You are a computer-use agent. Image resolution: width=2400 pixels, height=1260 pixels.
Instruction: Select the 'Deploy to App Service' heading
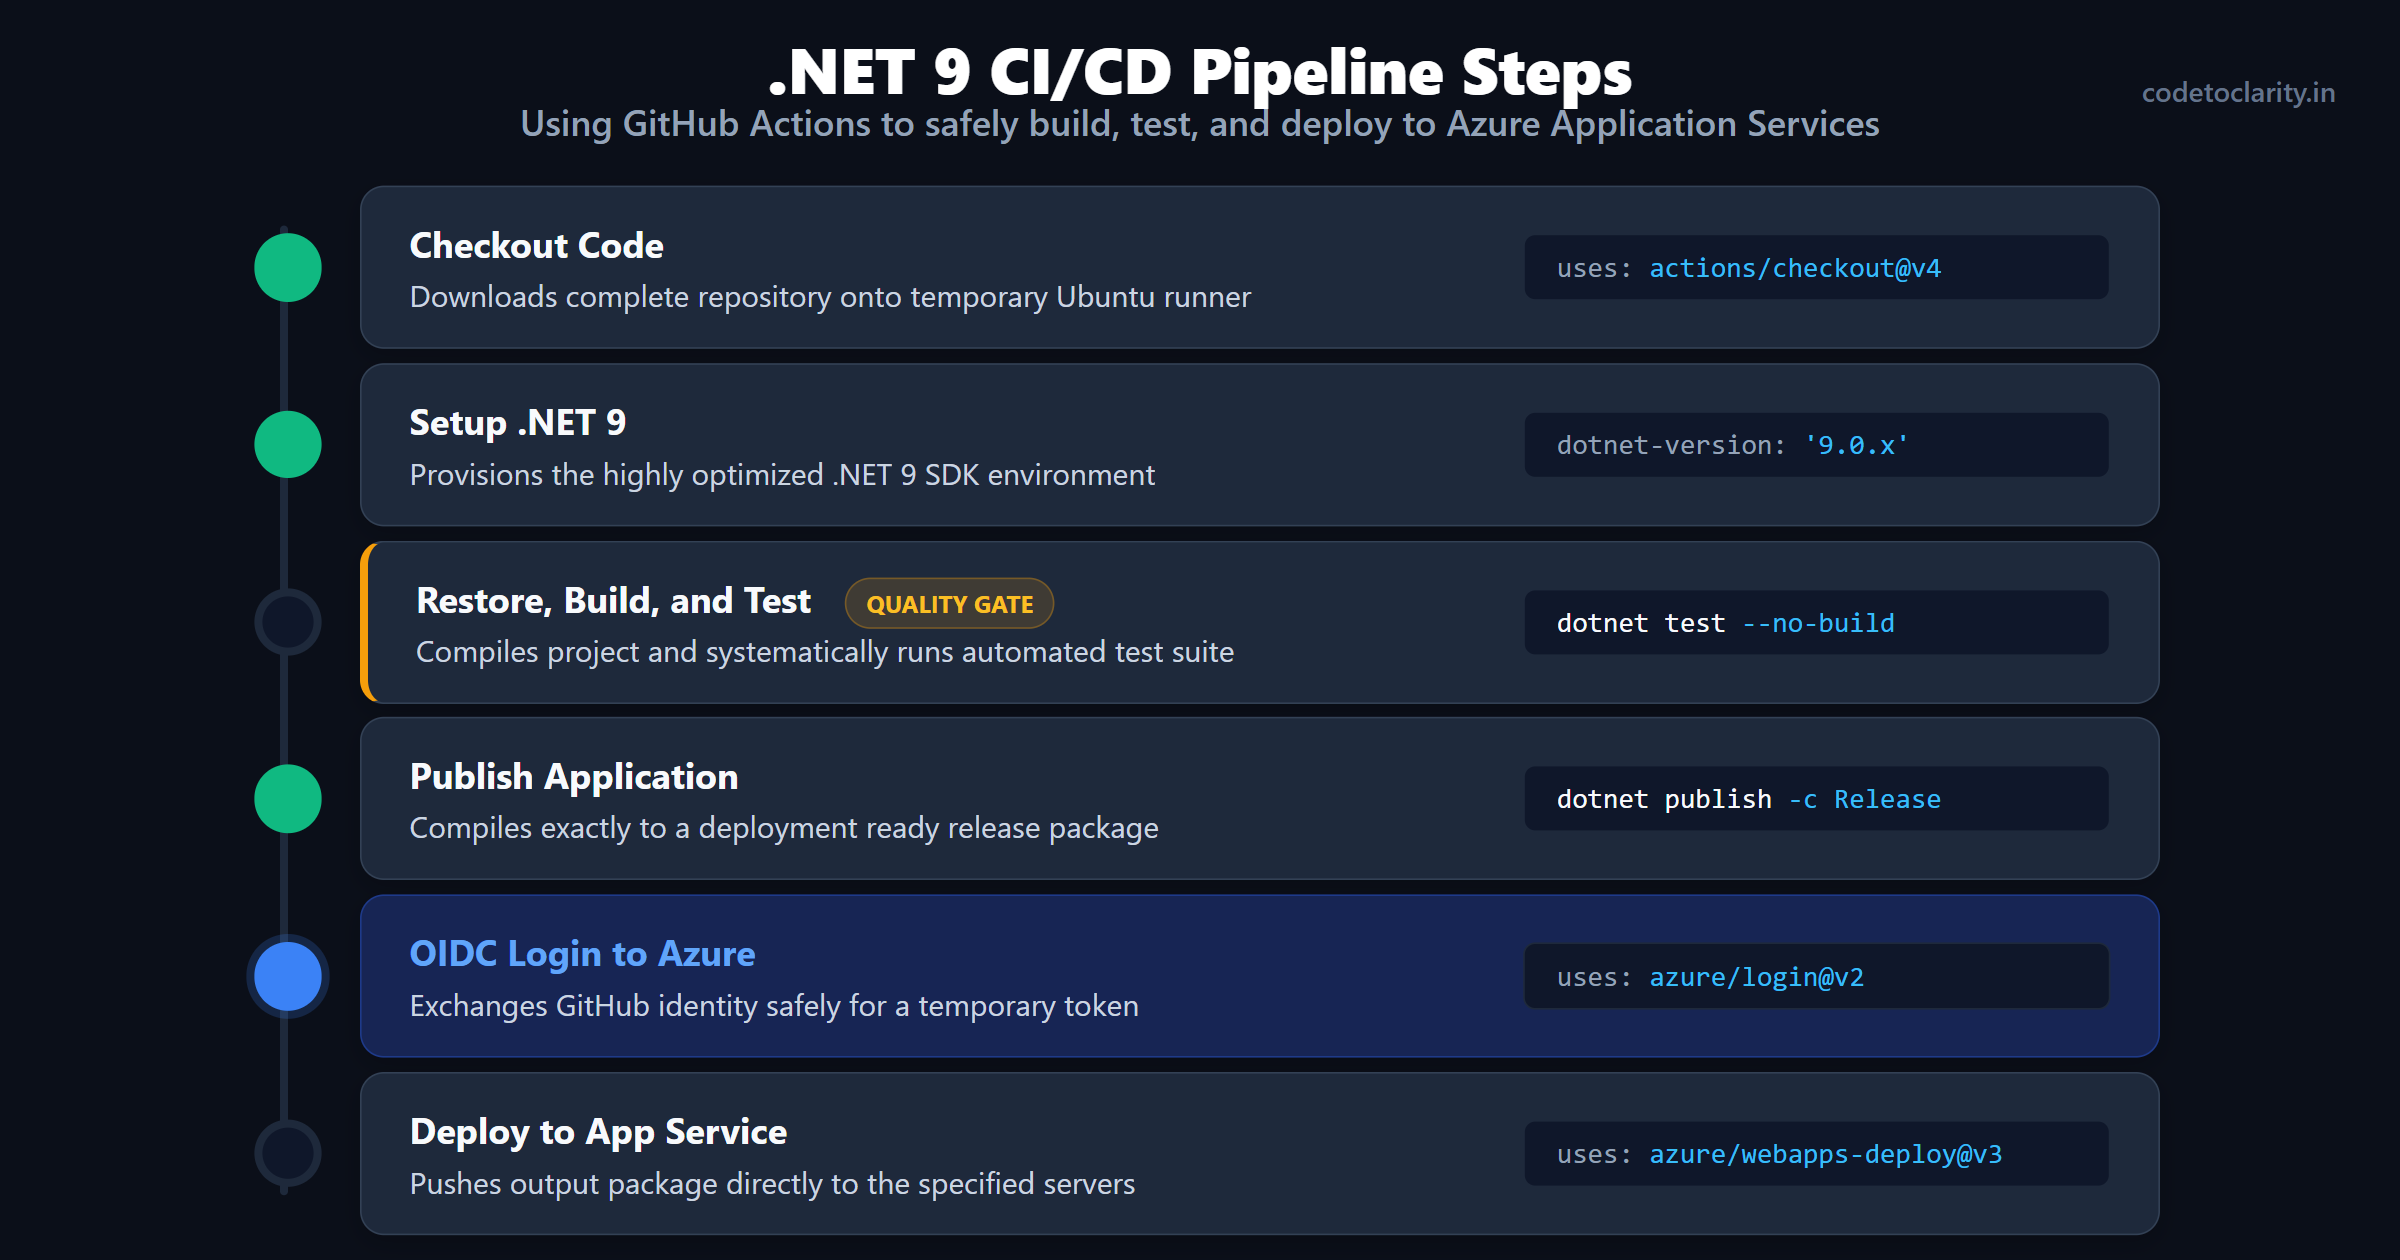pos(598,1132)
